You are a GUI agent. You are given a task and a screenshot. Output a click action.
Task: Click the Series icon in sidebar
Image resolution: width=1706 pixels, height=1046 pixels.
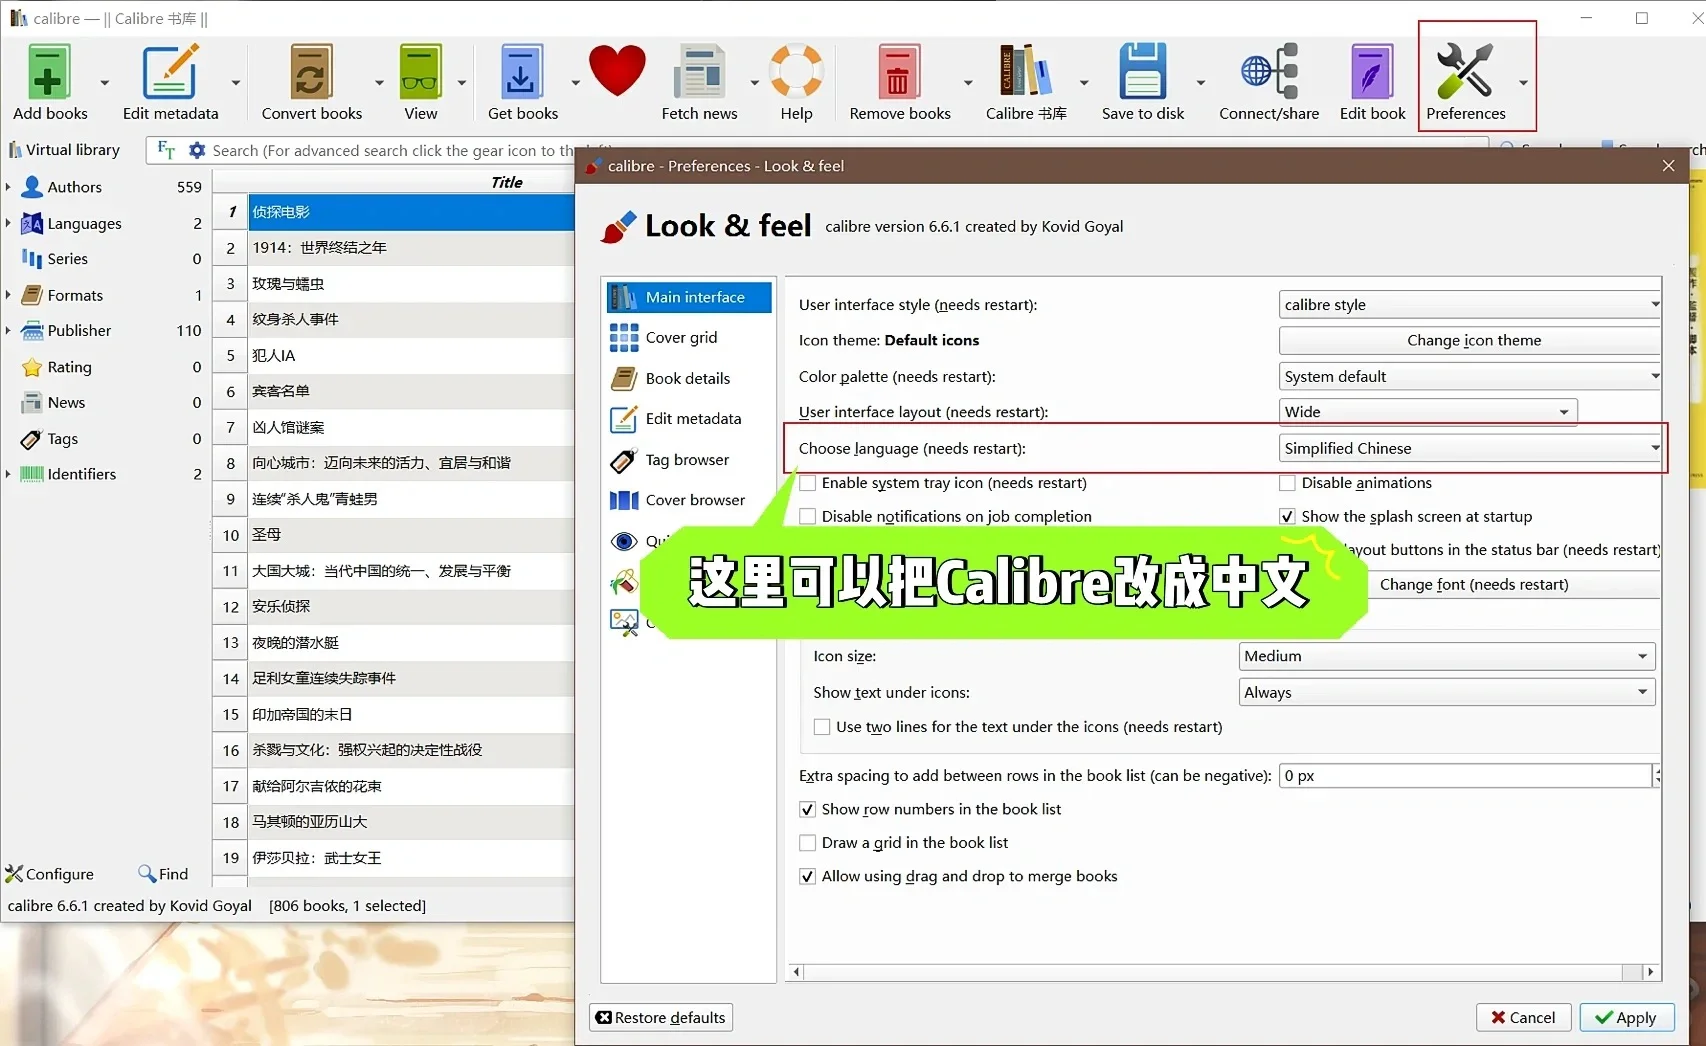[x=32, y=259]
